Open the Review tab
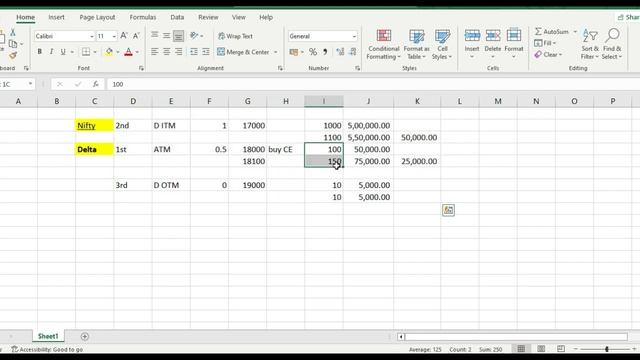Image resolution: width=640 pixels, height=360 pixels. [x=208, y=17]
